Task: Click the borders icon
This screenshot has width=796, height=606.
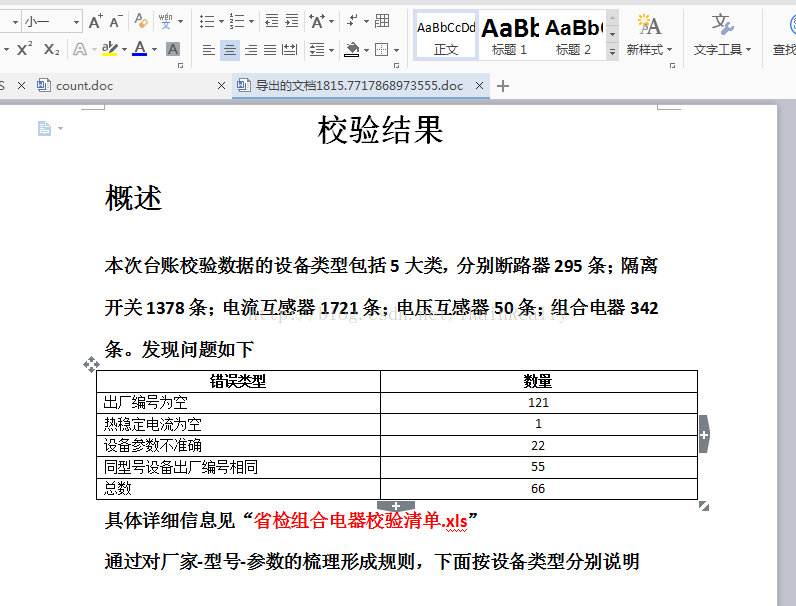Action: pos(382,50)
